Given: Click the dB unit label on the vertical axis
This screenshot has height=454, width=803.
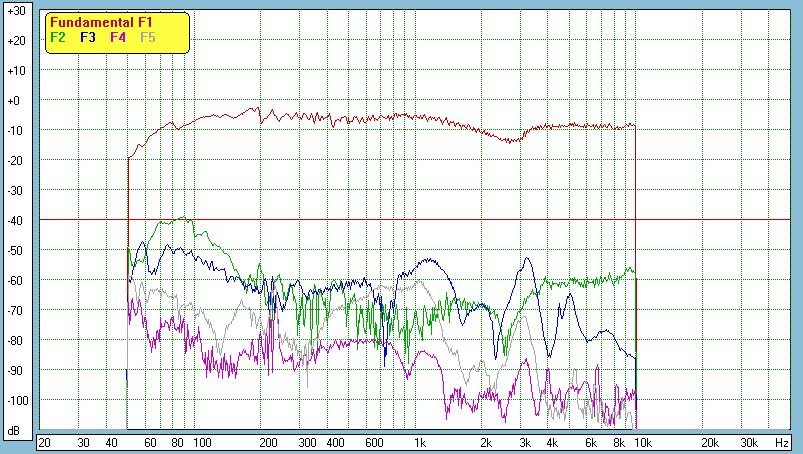Looking at the screenshot, I should tap(15, 431).
